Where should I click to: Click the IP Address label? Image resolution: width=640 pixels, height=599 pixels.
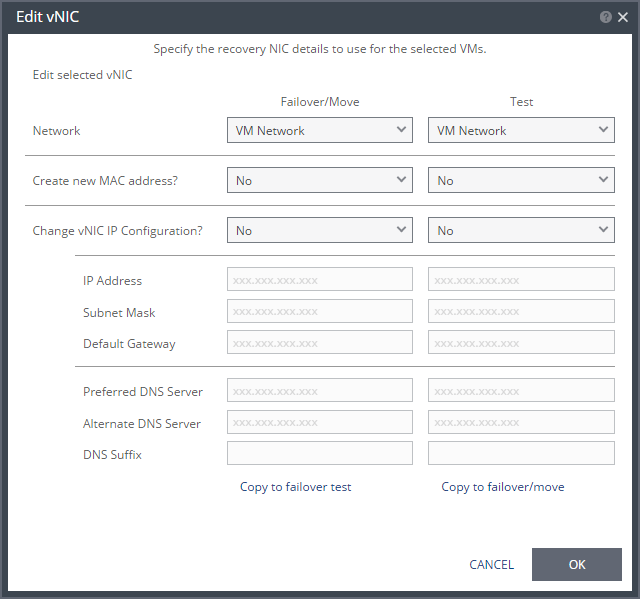pos(113,281)
